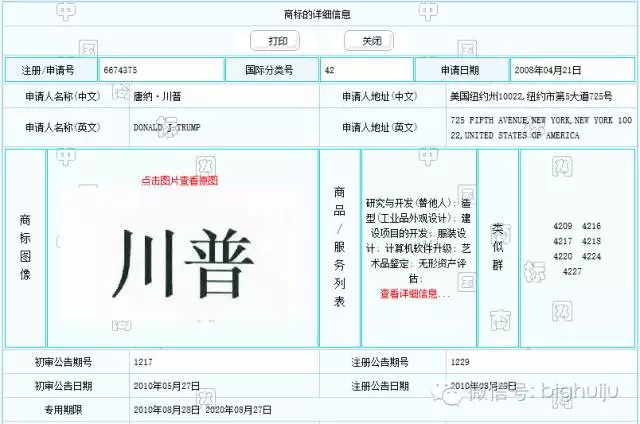The width and height of the screenshot is (640, 424).
Task: Click the 关闭 (Close) button
Action: point(371,41)
